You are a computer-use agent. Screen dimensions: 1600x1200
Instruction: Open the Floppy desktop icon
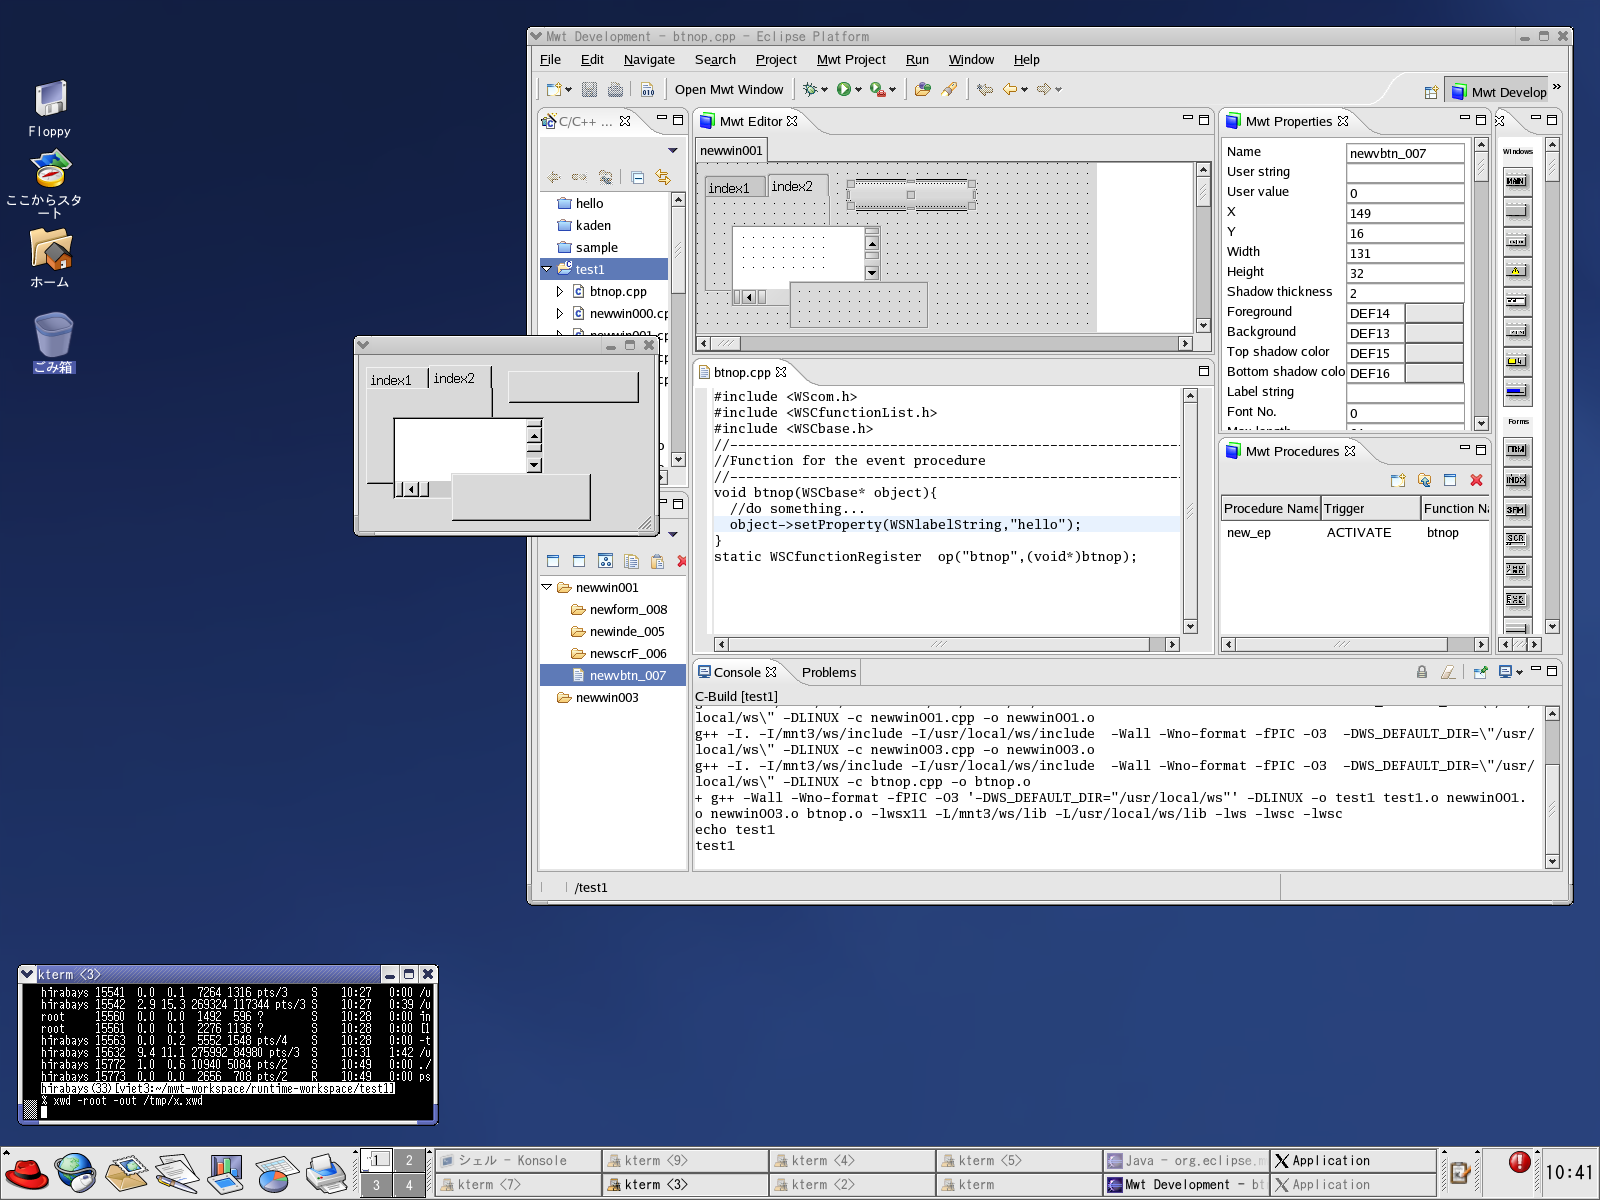tap(50, 109)
